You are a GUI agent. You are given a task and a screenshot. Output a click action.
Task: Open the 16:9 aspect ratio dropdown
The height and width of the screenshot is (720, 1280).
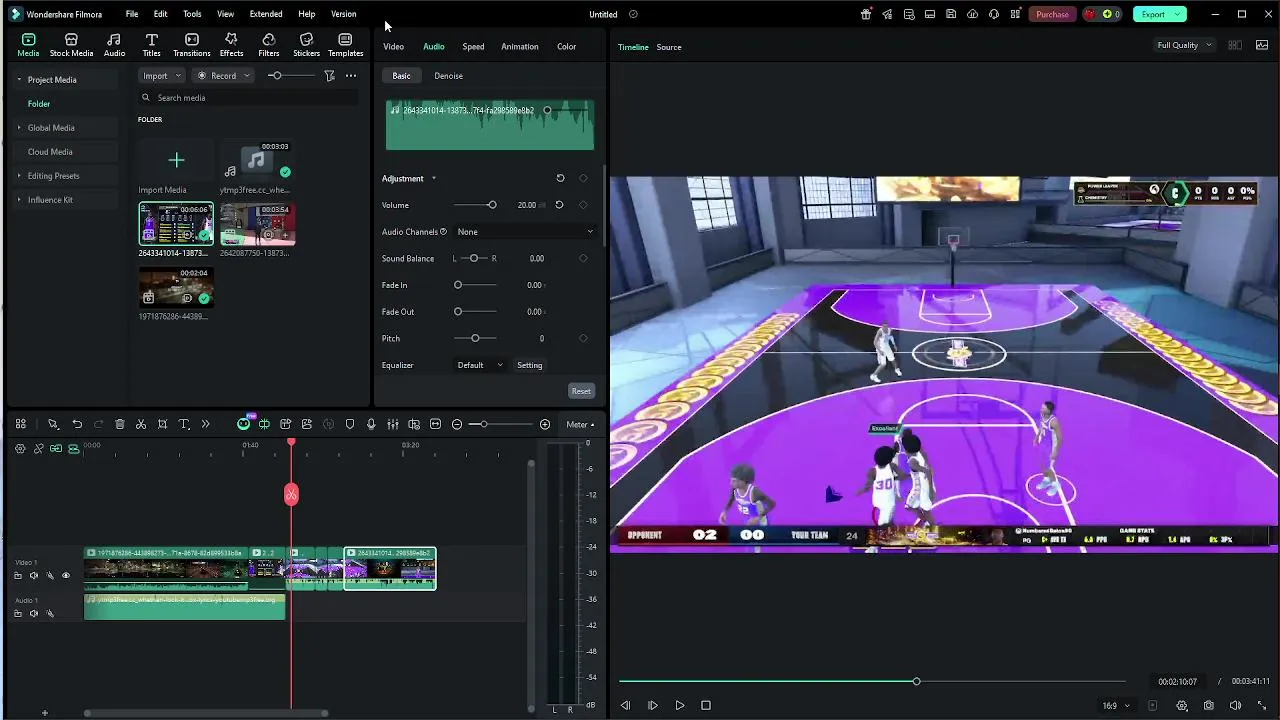pyautogui.click(x=1115, y=705)
